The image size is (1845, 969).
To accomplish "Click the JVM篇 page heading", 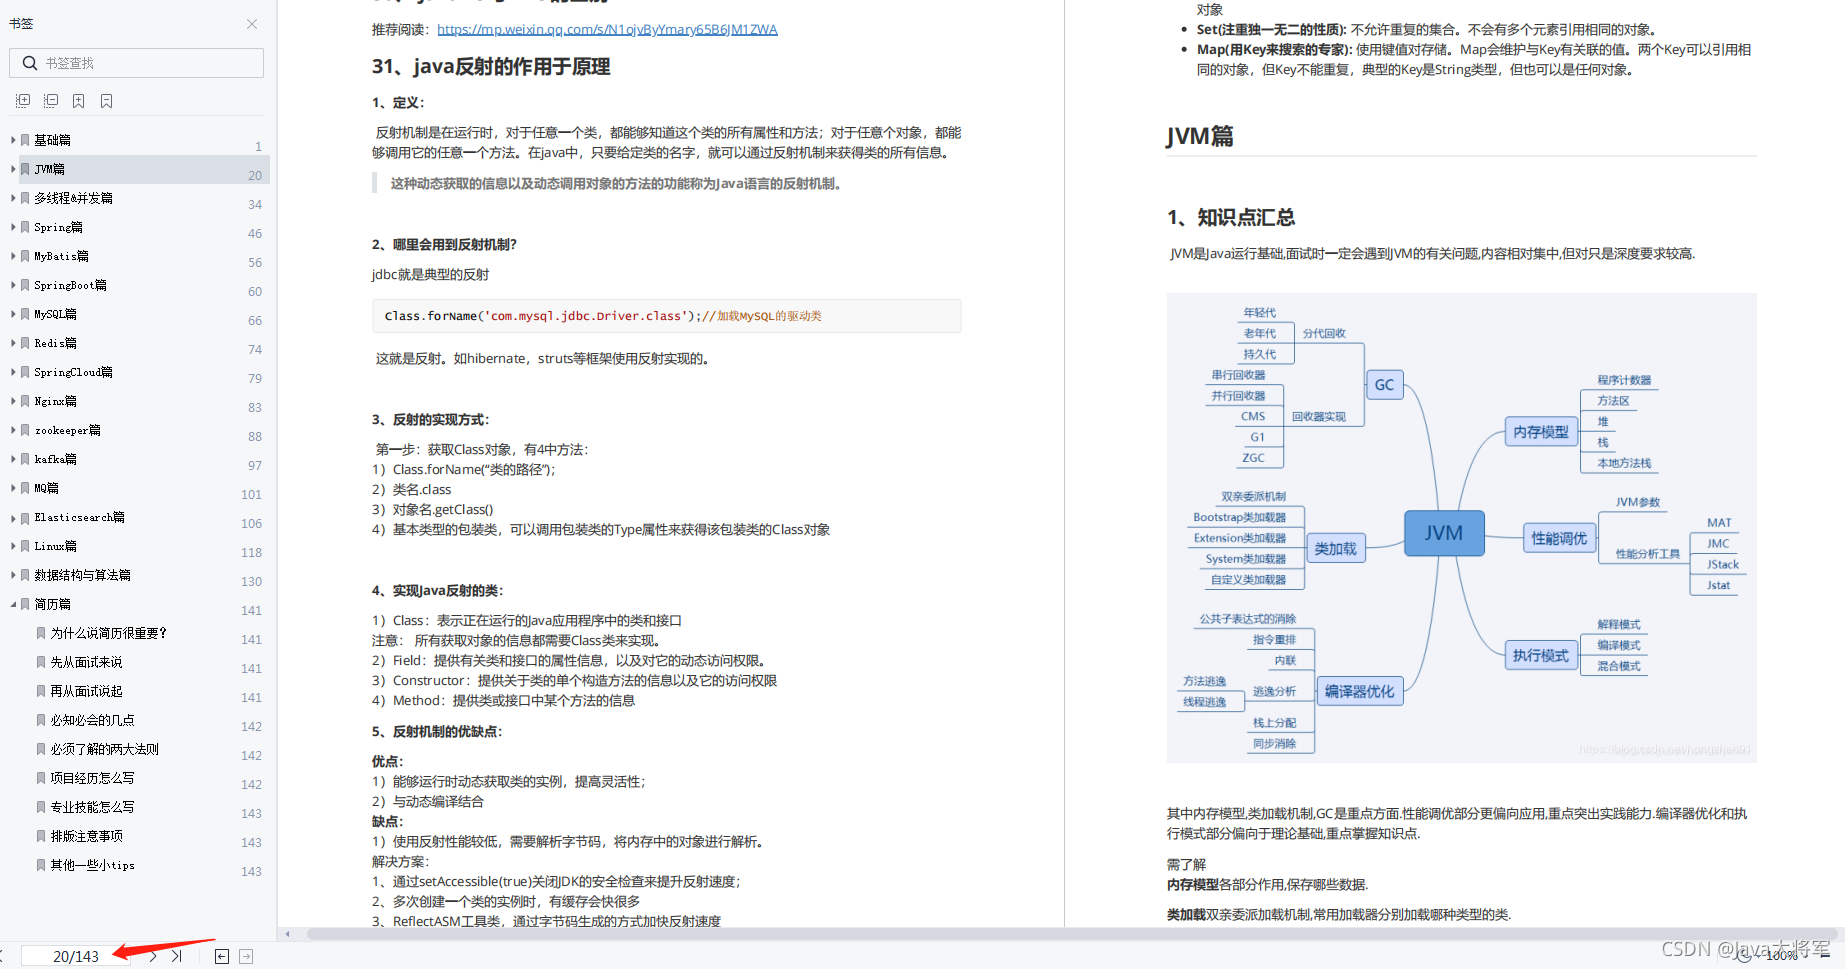I will [x=1200, y=136].
